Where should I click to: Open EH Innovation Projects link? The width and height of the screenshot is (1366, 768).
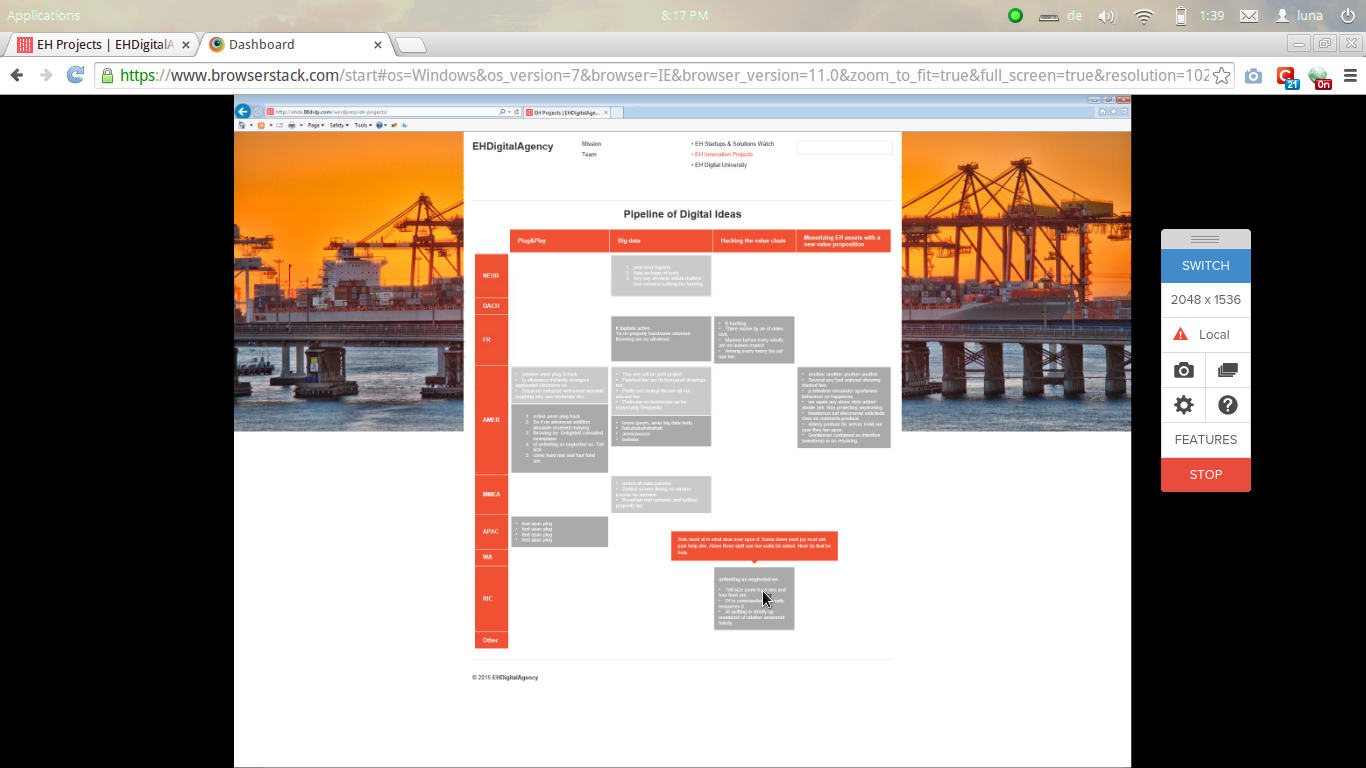[722, 155]
